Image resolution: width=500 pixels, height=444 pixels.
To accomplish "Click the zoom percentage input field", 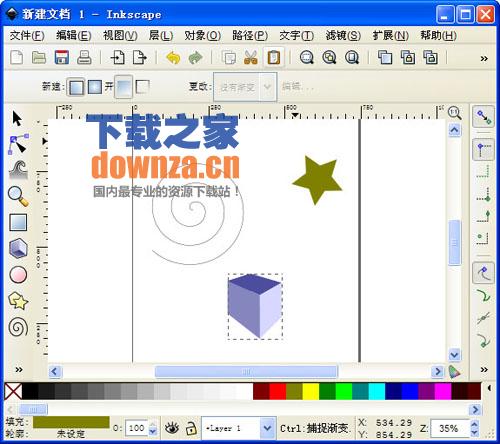I will 450,428.
